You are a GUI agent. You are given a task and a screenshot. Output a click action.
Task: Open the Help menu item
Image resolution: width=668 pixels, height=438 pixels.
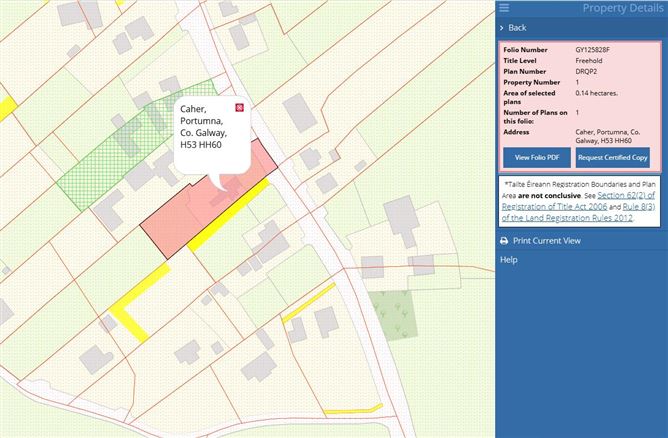click(x=509, y=260)
